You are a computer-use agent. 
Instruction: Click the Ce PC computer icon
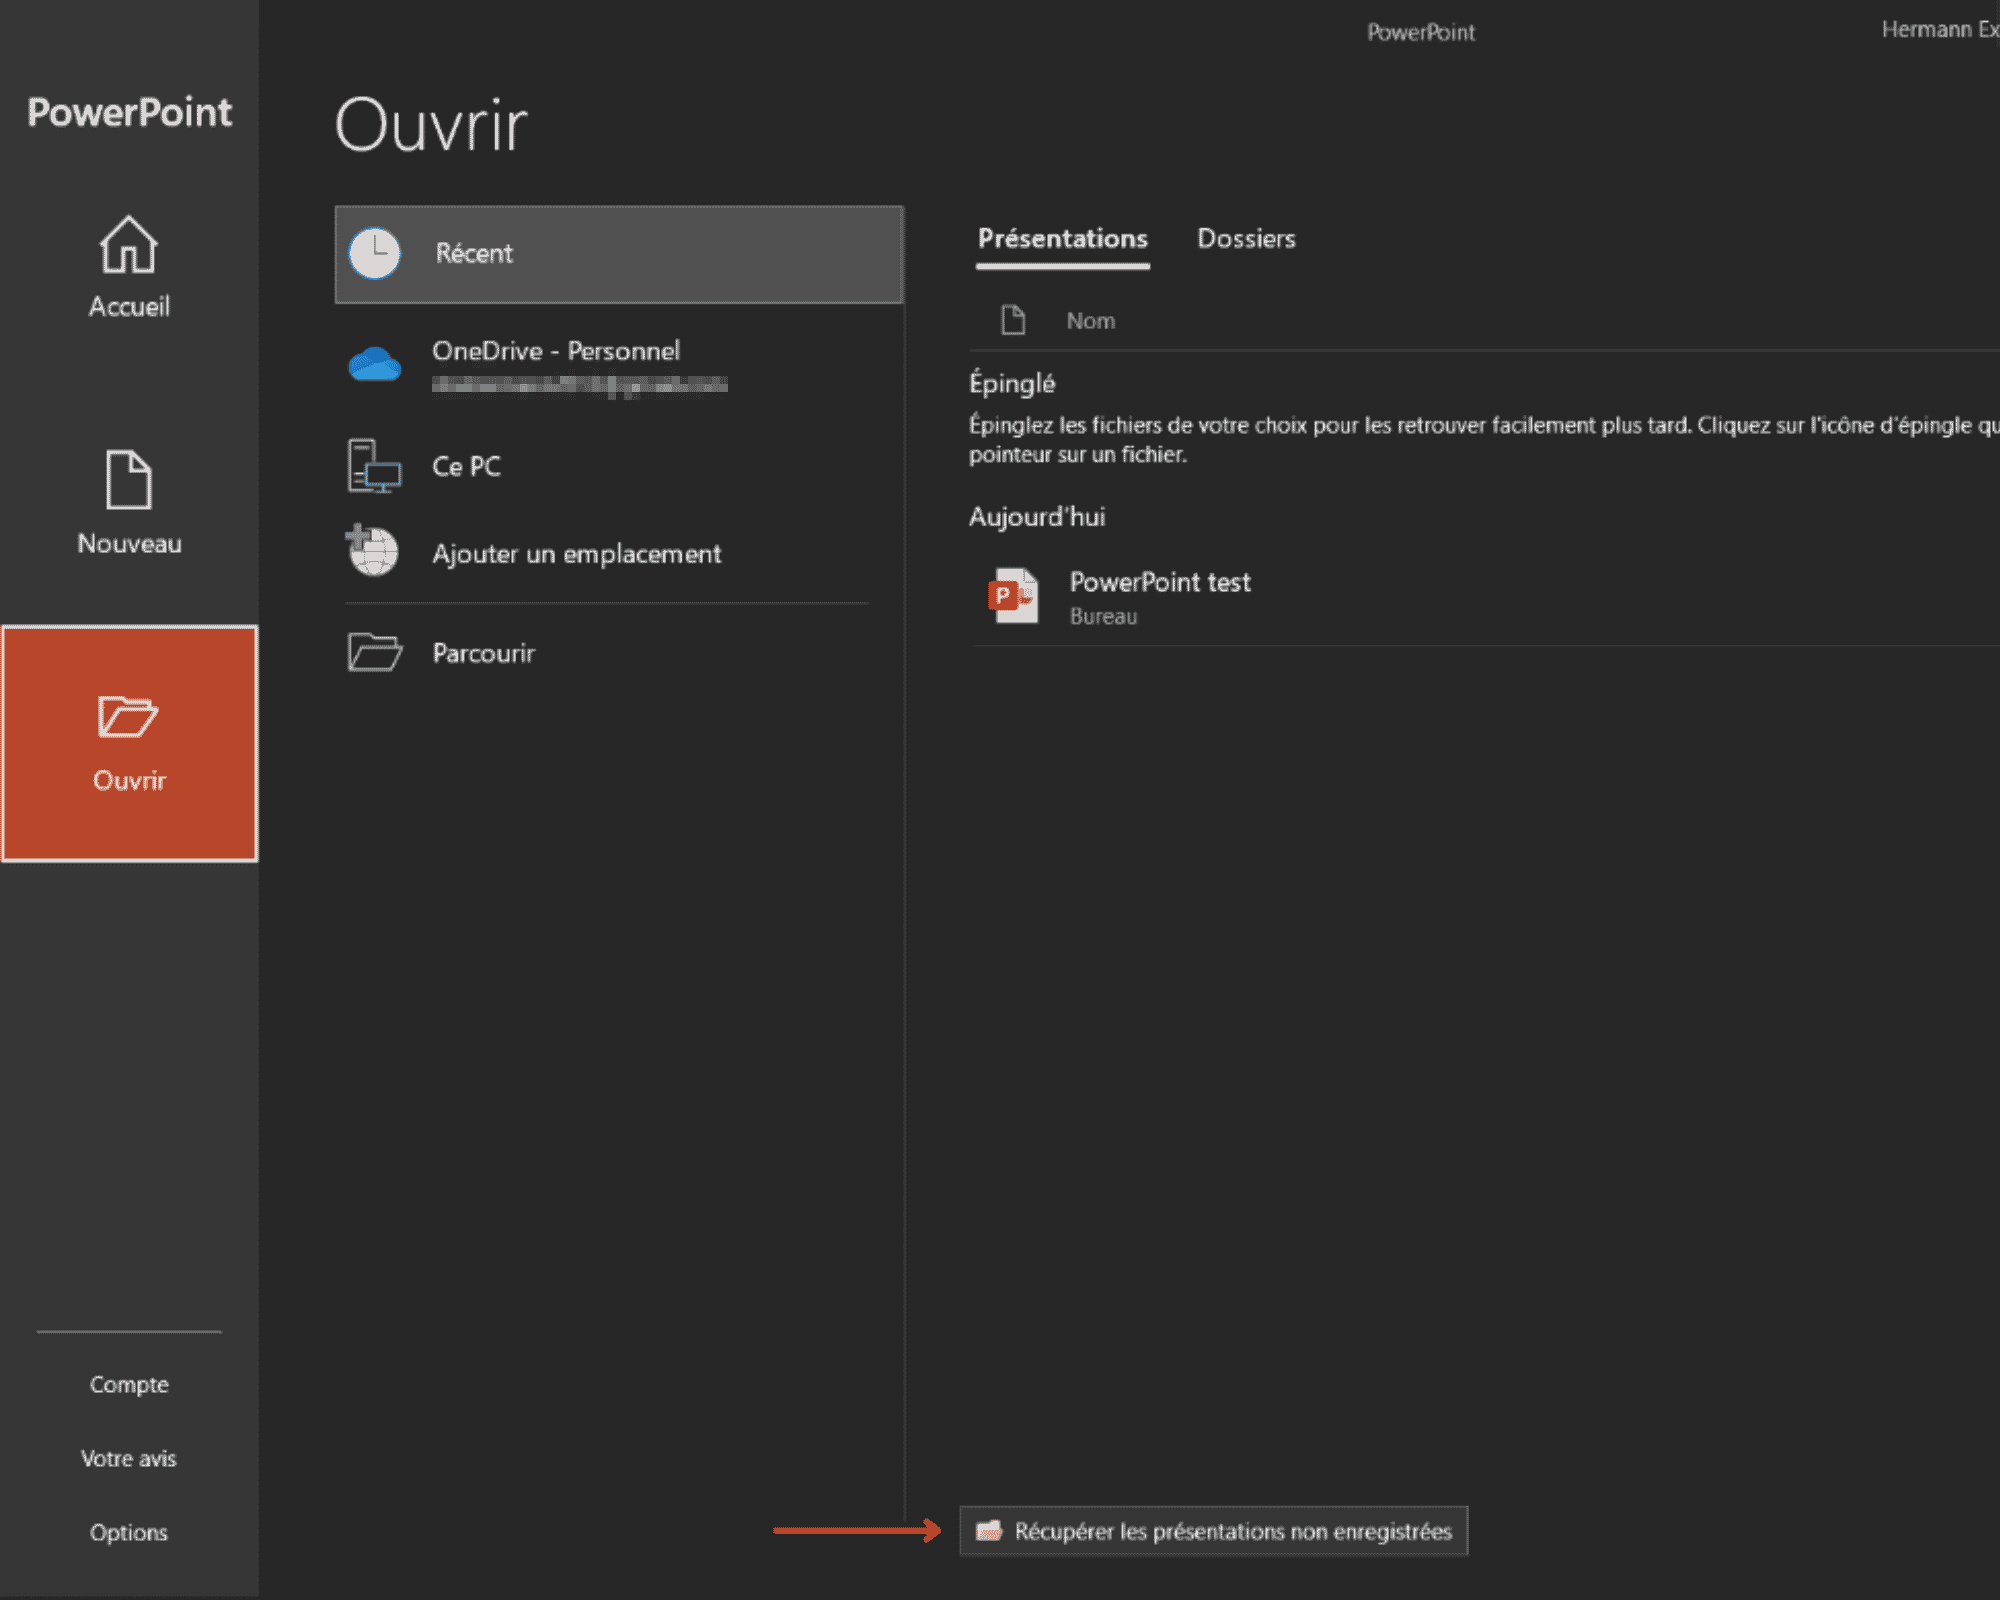pyautogui.click(x=374, y=467)
